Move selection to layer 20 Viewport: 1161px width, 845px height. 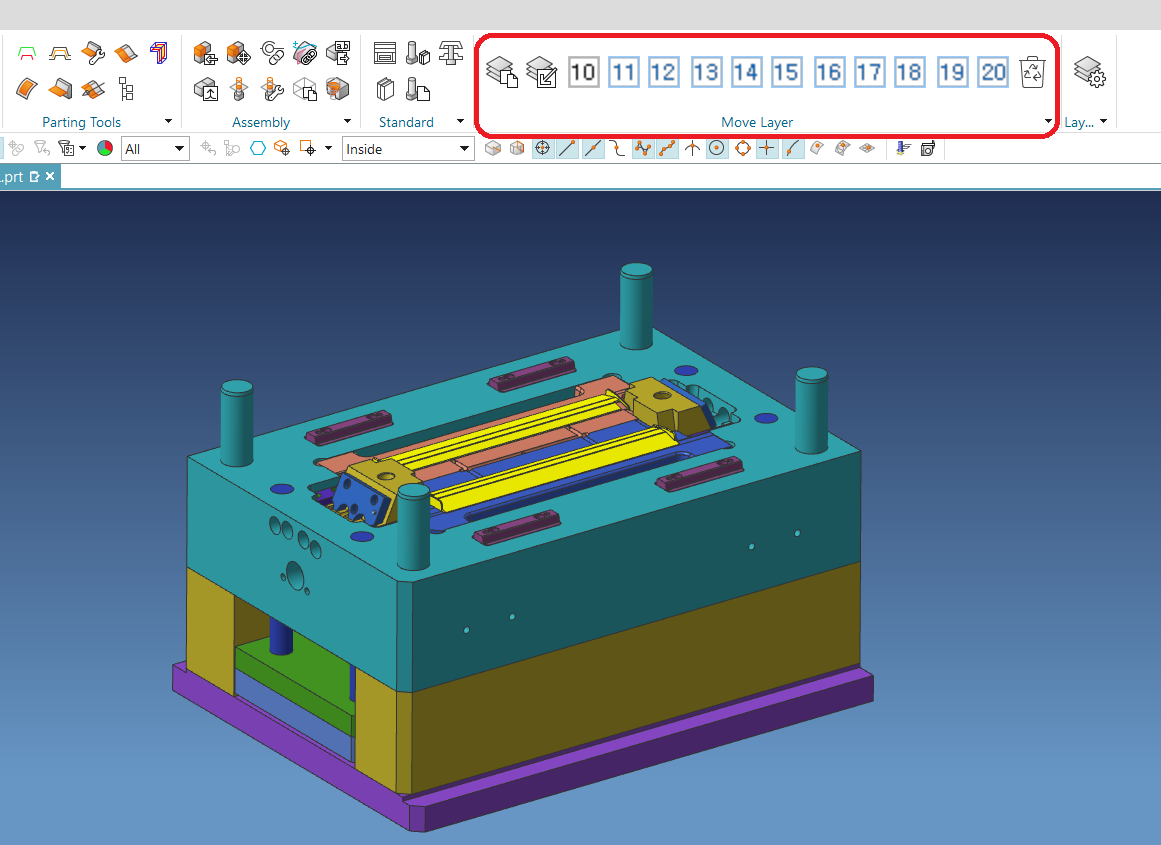click(992, 72)
